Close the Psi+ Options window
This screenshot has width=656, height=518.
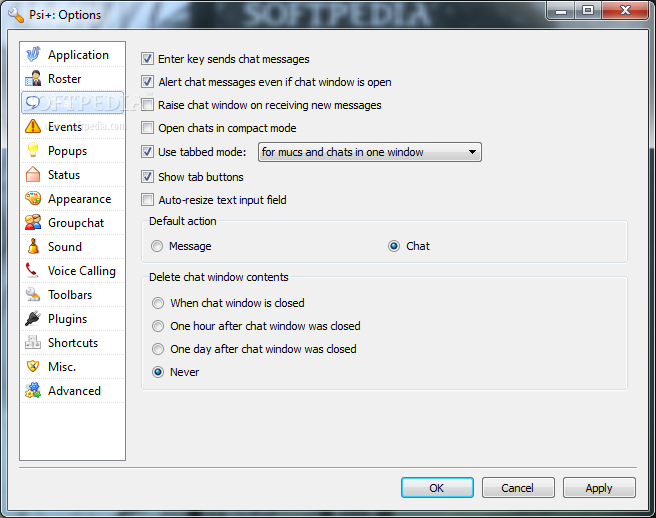click(625, 11)
